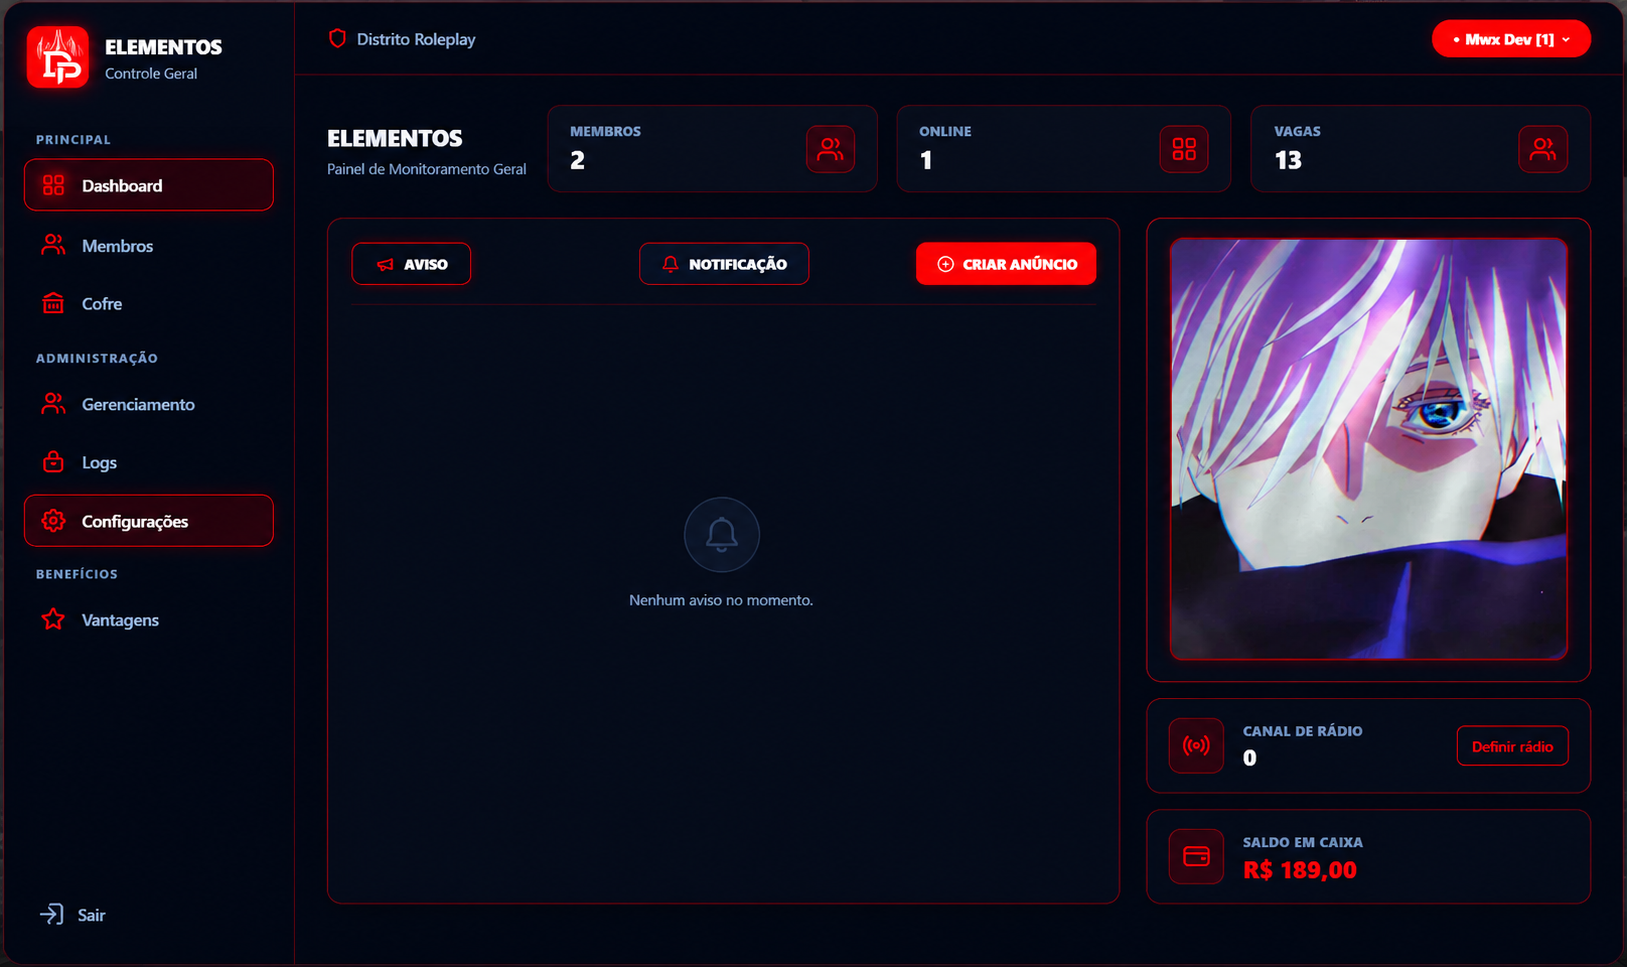Image resolution: width=1627 pixels, height=967 pixels.
Task: Click the Dashboard grid icon in sidebar
Action: tap(53, 185)
